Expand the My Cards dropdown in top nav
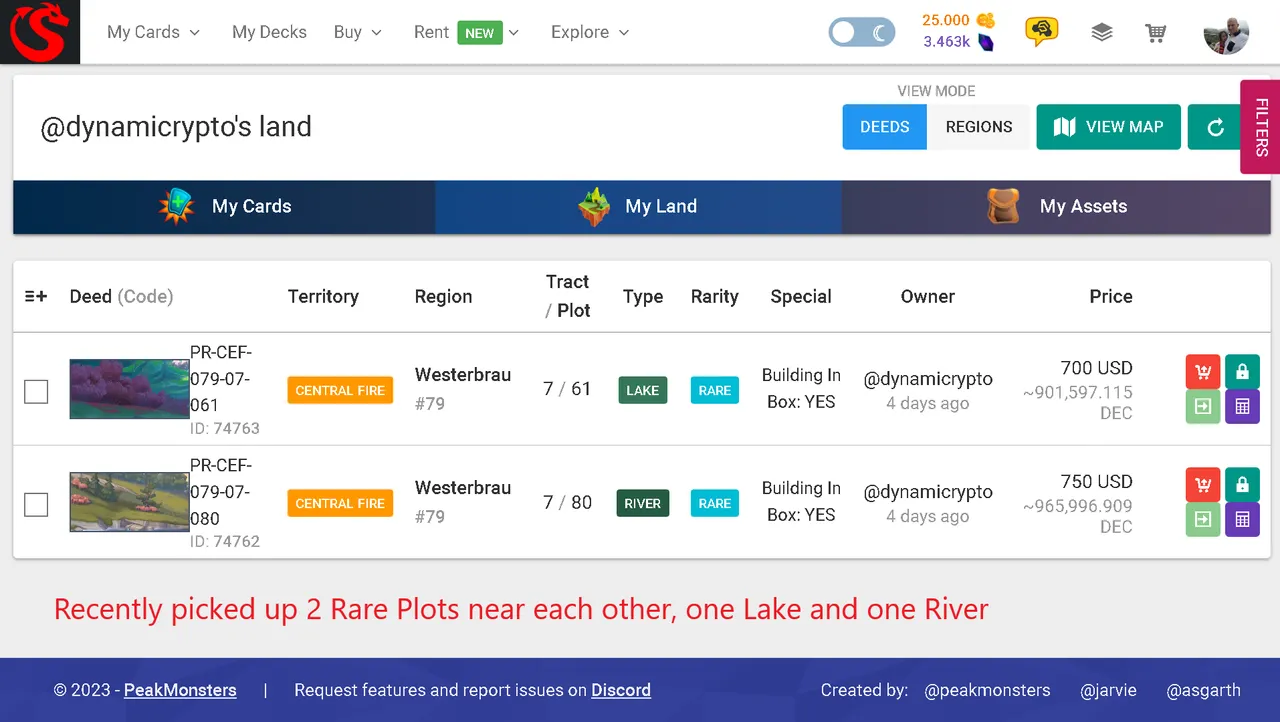The width and height of the screenshot is (1280, 722). [x=153, y=32]
